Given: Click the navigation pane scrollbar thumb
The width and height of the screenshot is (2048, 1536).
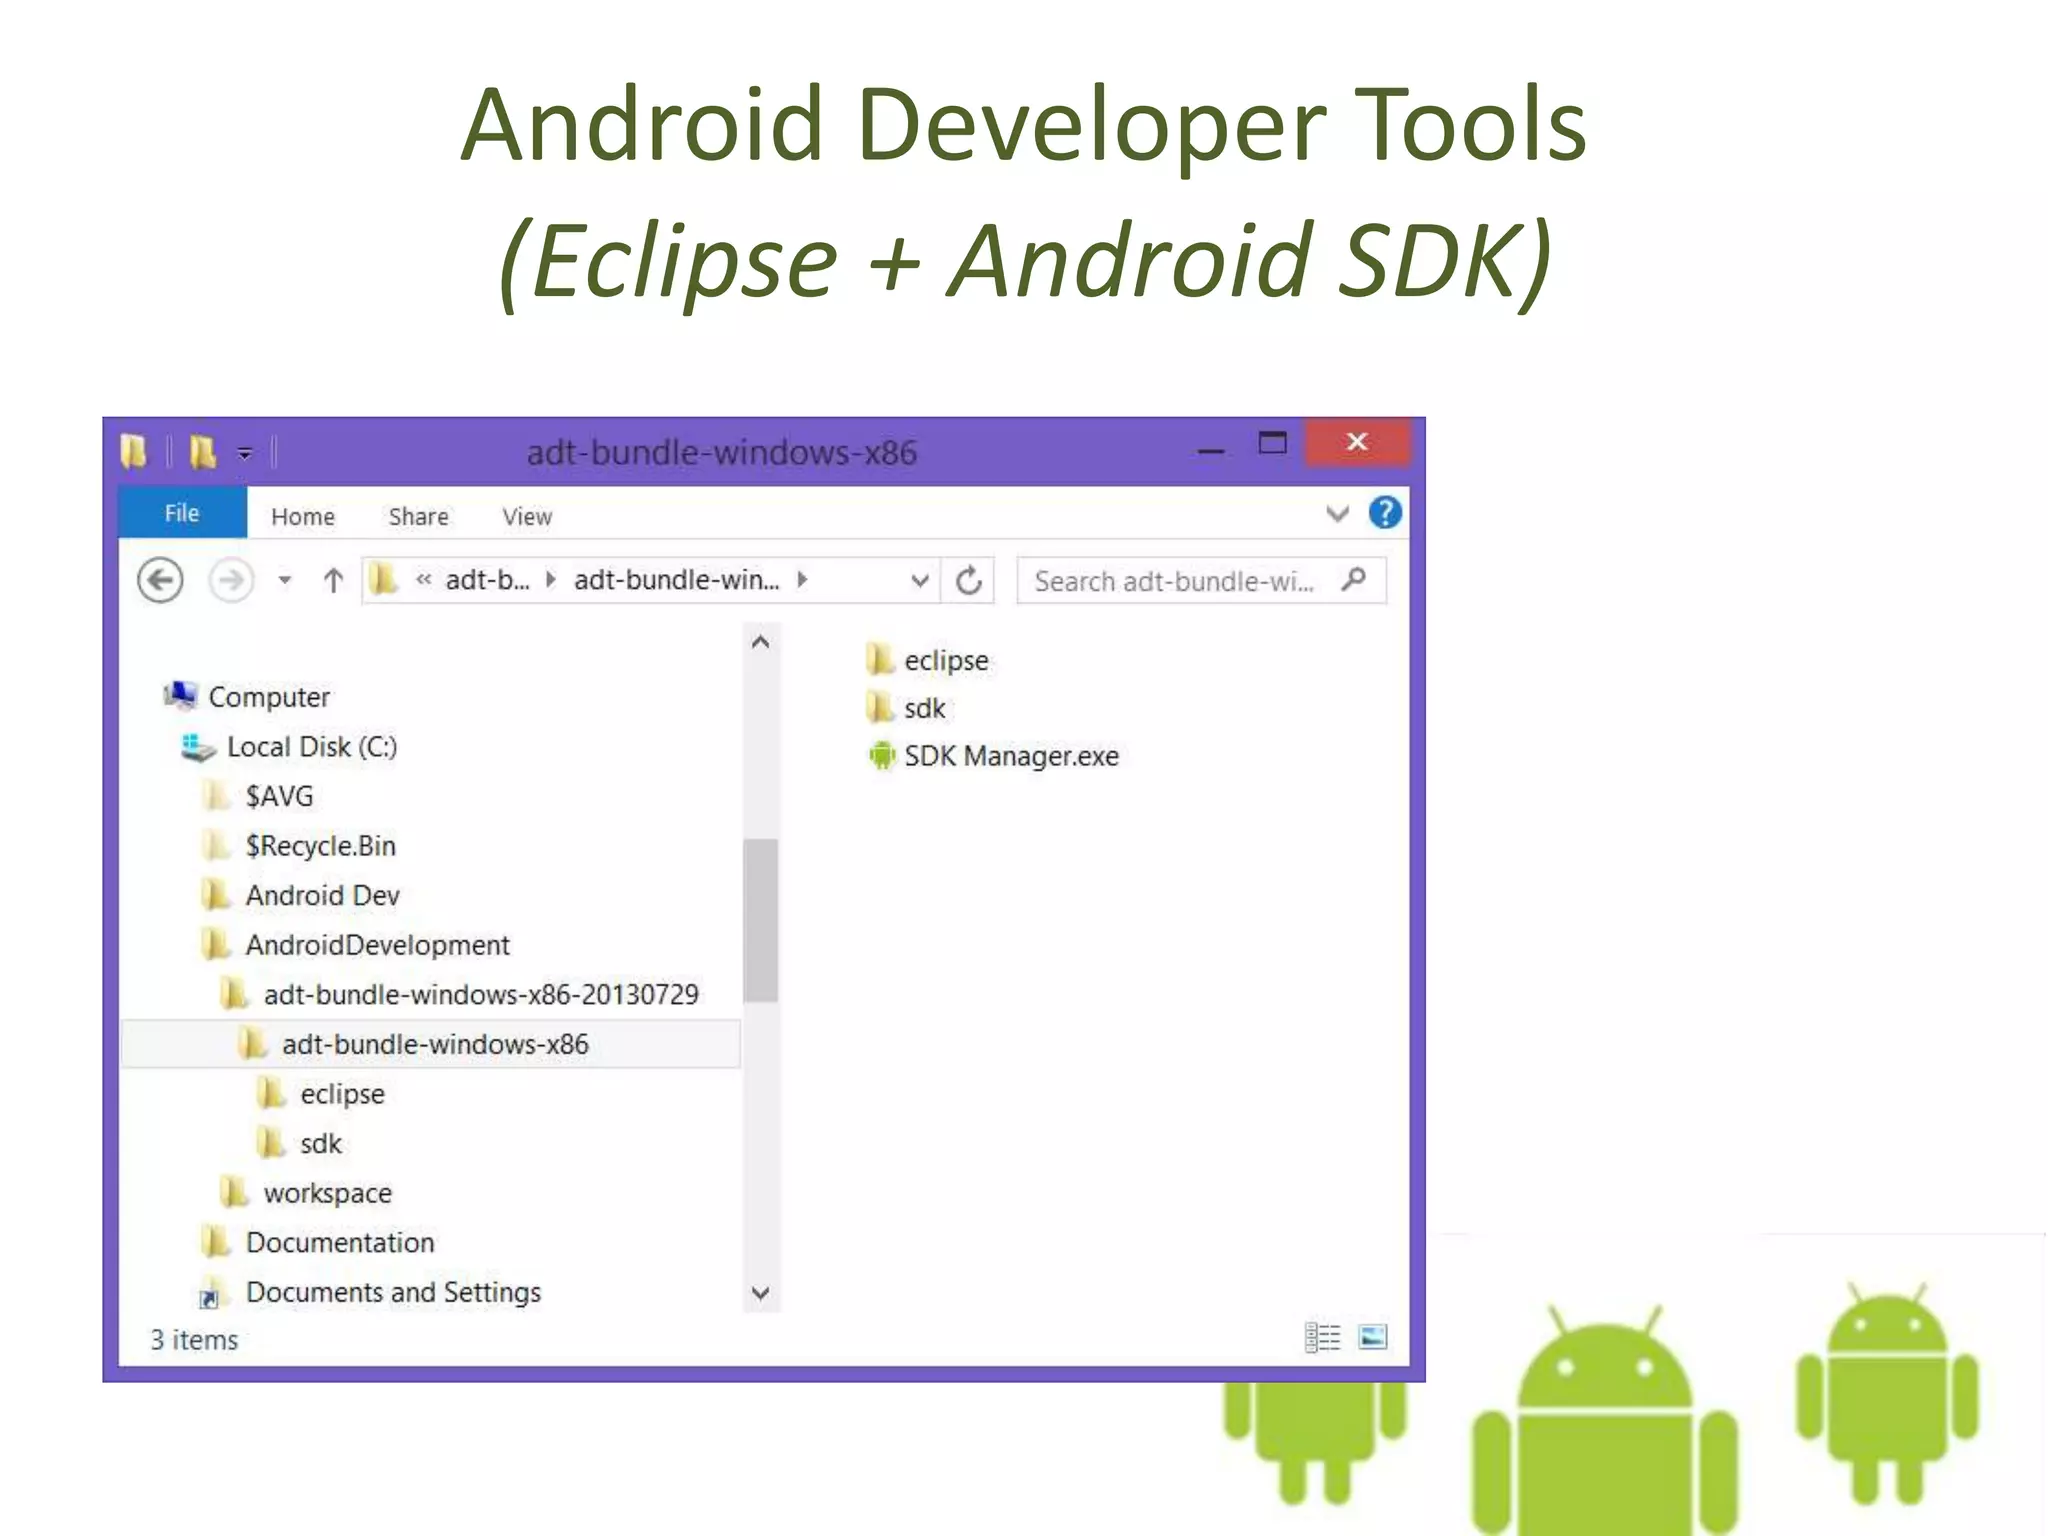Looking at the screenshot, I should pyautogui.click(x=760, y=920).
